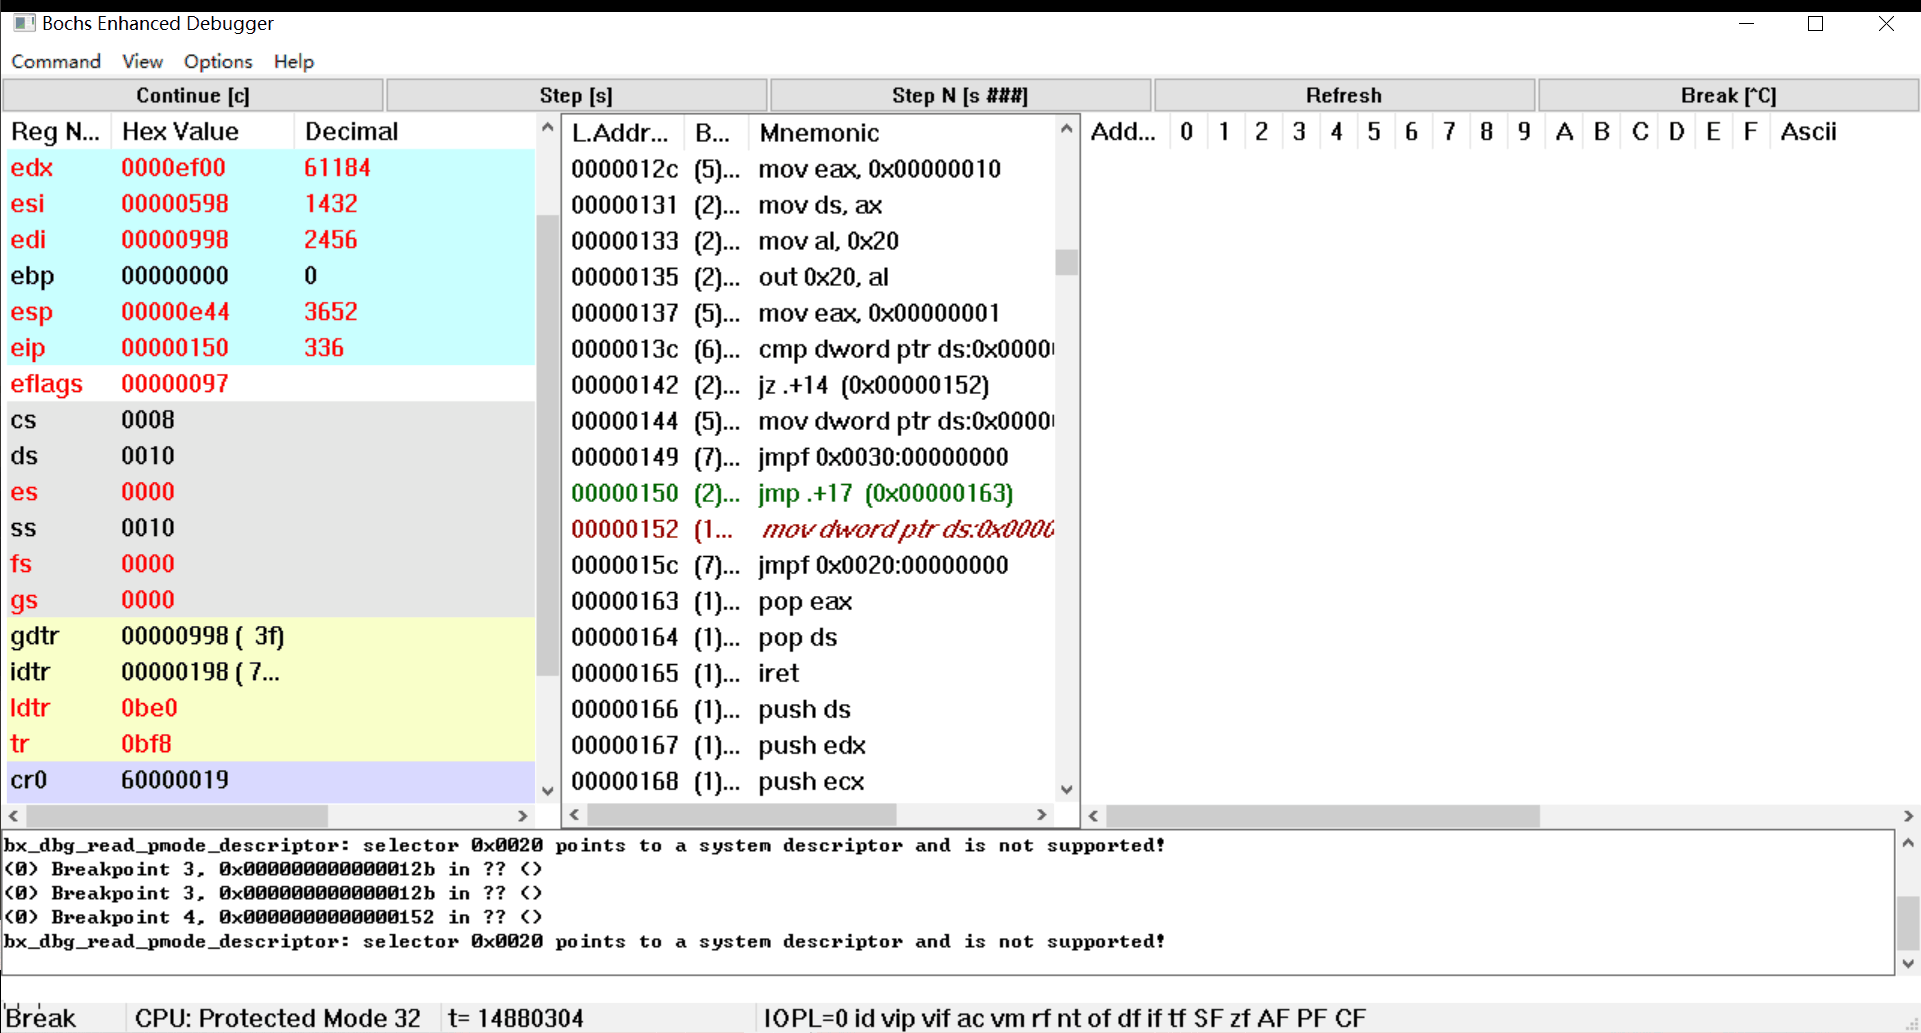Image resolution: width=1921 pixels, height=1033 pixels.
Task: Open the Help menu
Action: pyautogui.click(x=293, y=61)
